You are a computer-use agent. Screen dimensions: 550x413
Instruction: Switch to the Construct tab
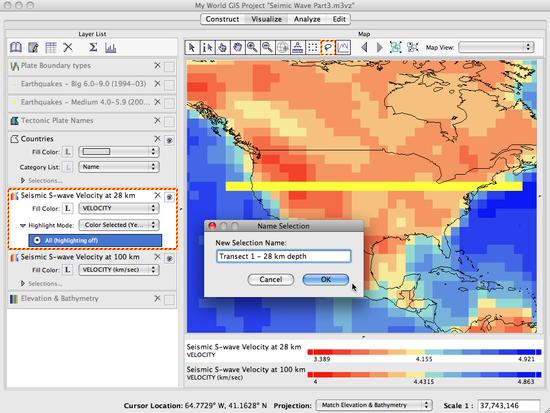[x=222, y=19]
